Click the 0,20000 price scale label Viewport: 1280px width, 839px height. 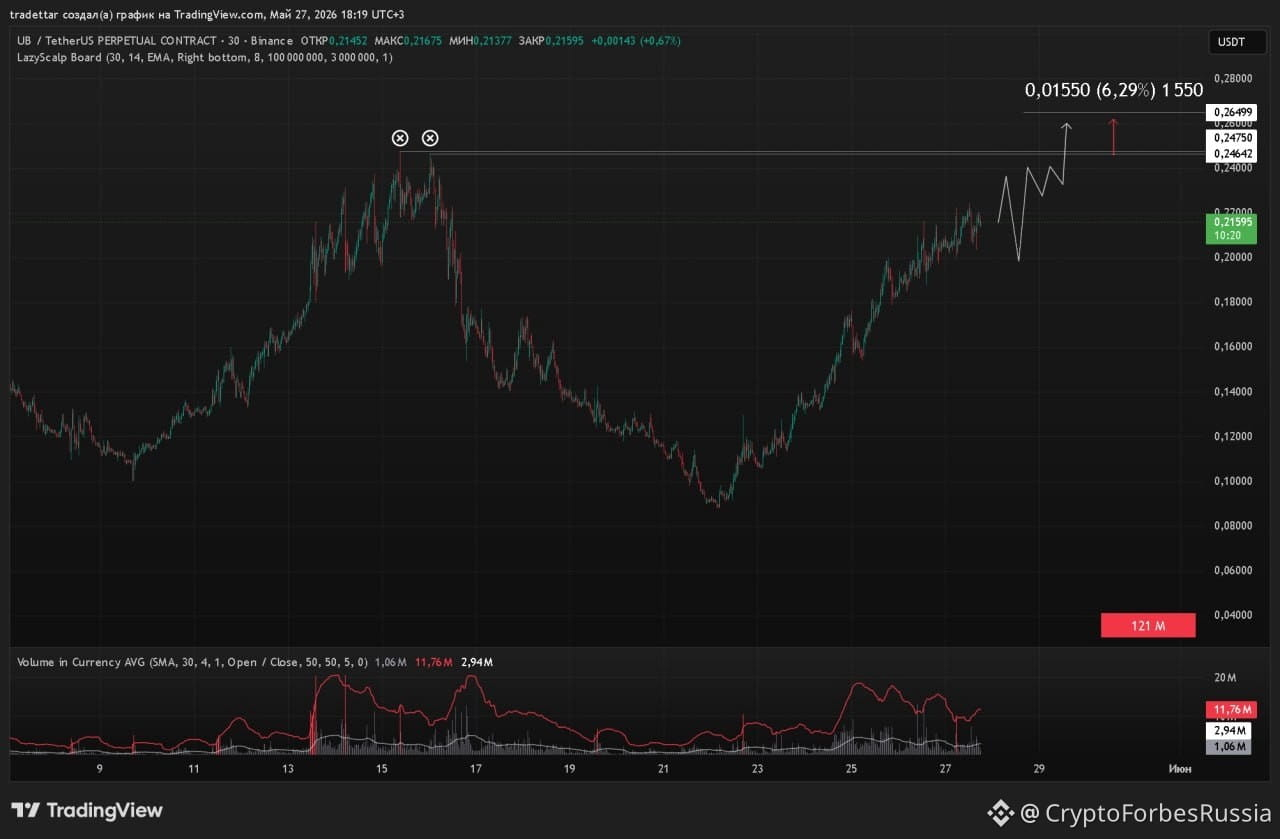pyautogui.click(x=1233, y=257)
